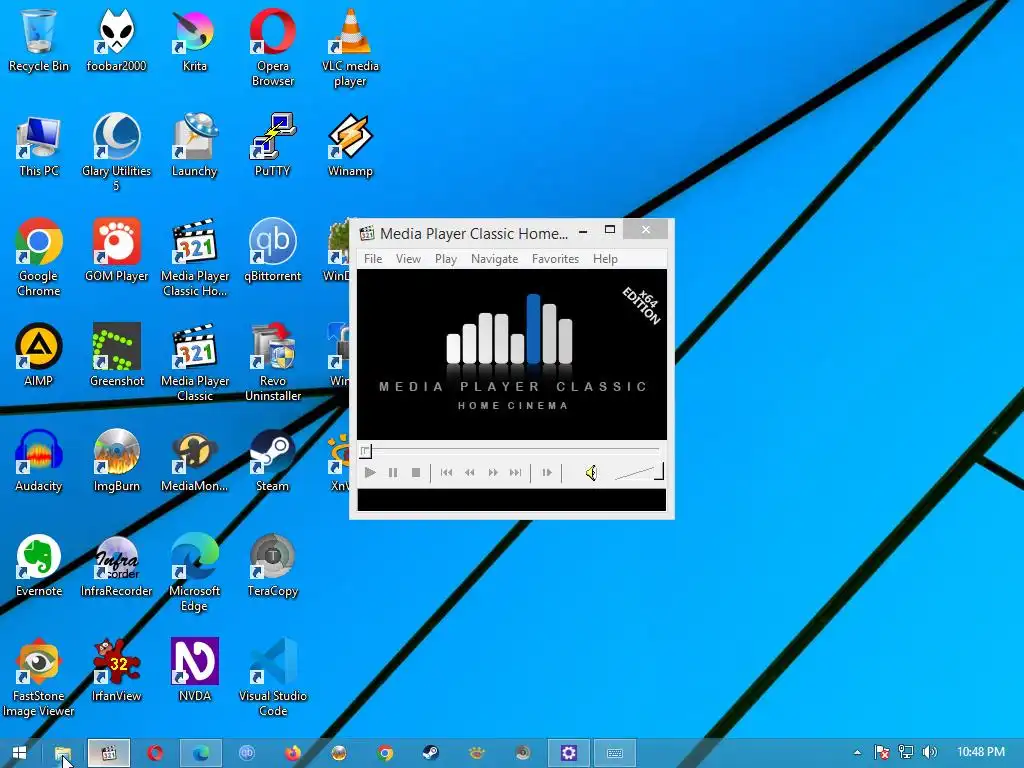Select the InfraRecorder desktop icon

pos(116,566)
